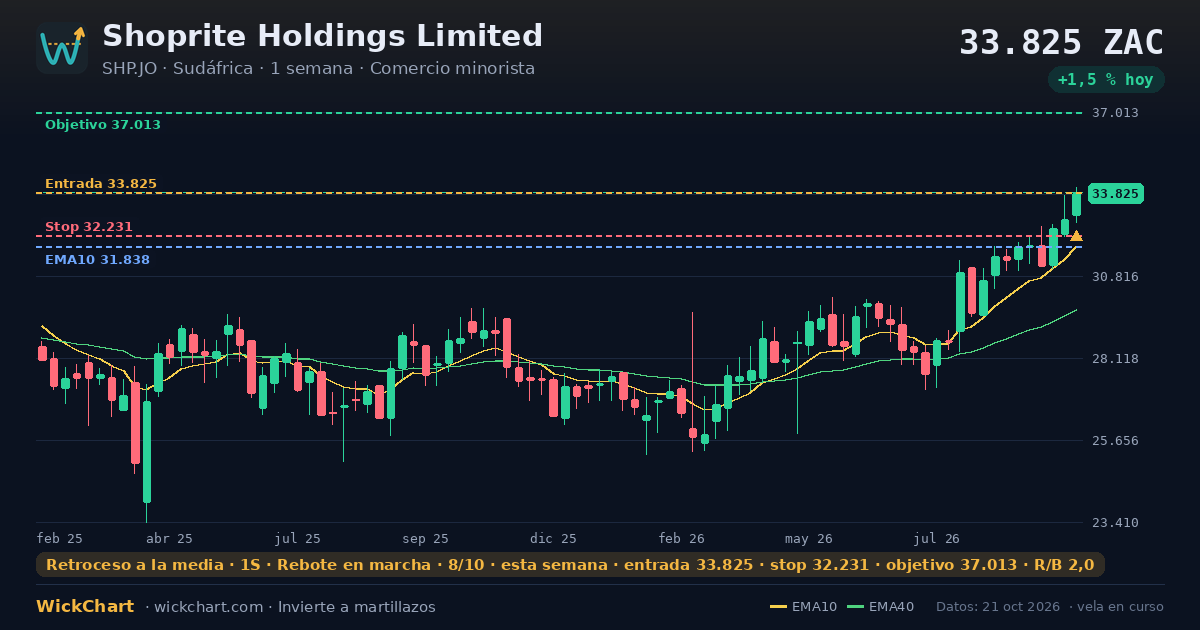The height and width of the screenshot is (630, 1200).
Task: Open the wickchart.com footer link
Action: [x=209, y=607]
